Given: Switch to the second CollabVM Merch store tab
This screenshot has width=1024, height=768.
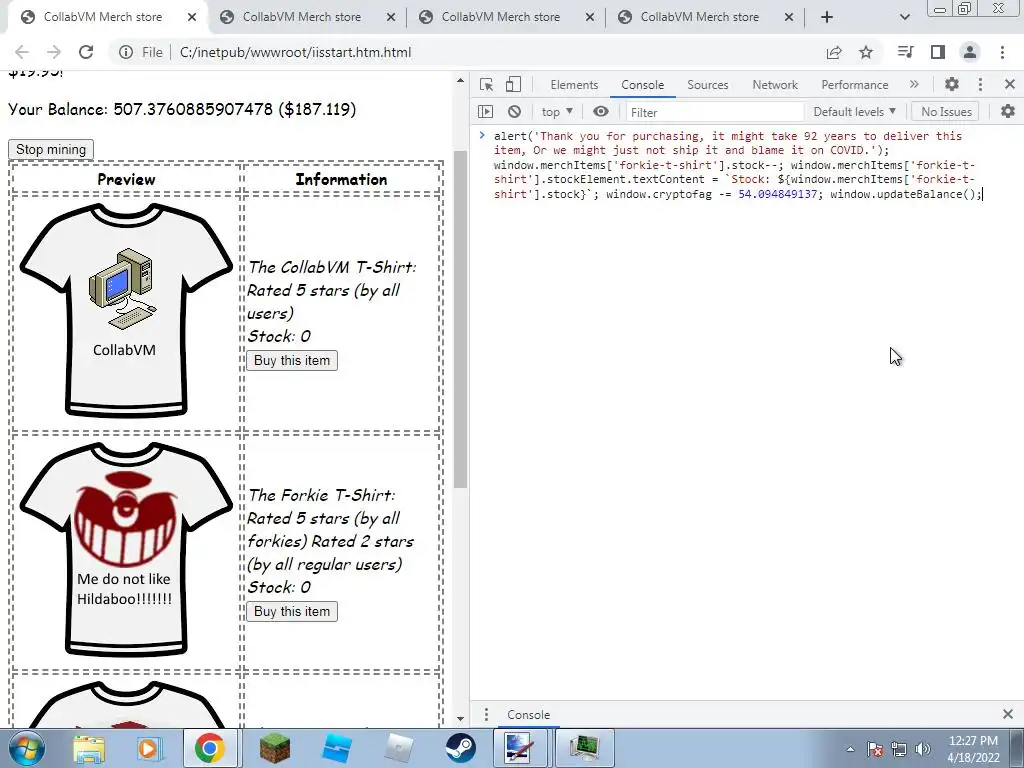Looking at the screenshot, I should tap(301, 17).
